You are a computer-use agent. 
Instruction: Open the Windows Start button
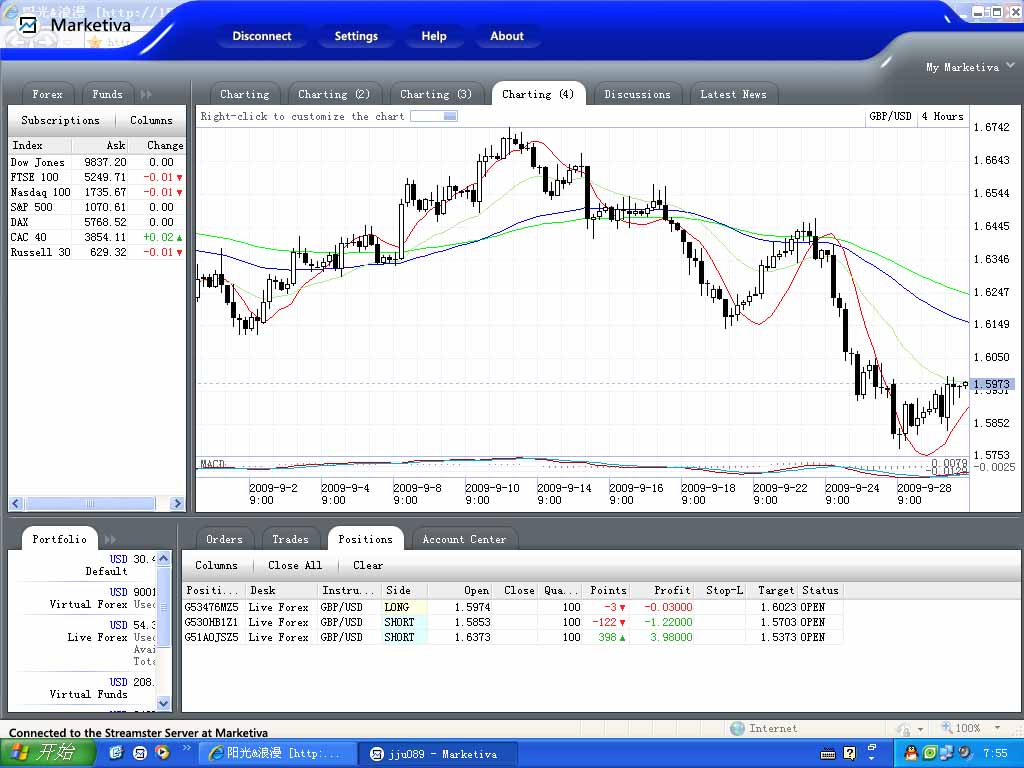[x=47, y=752]
